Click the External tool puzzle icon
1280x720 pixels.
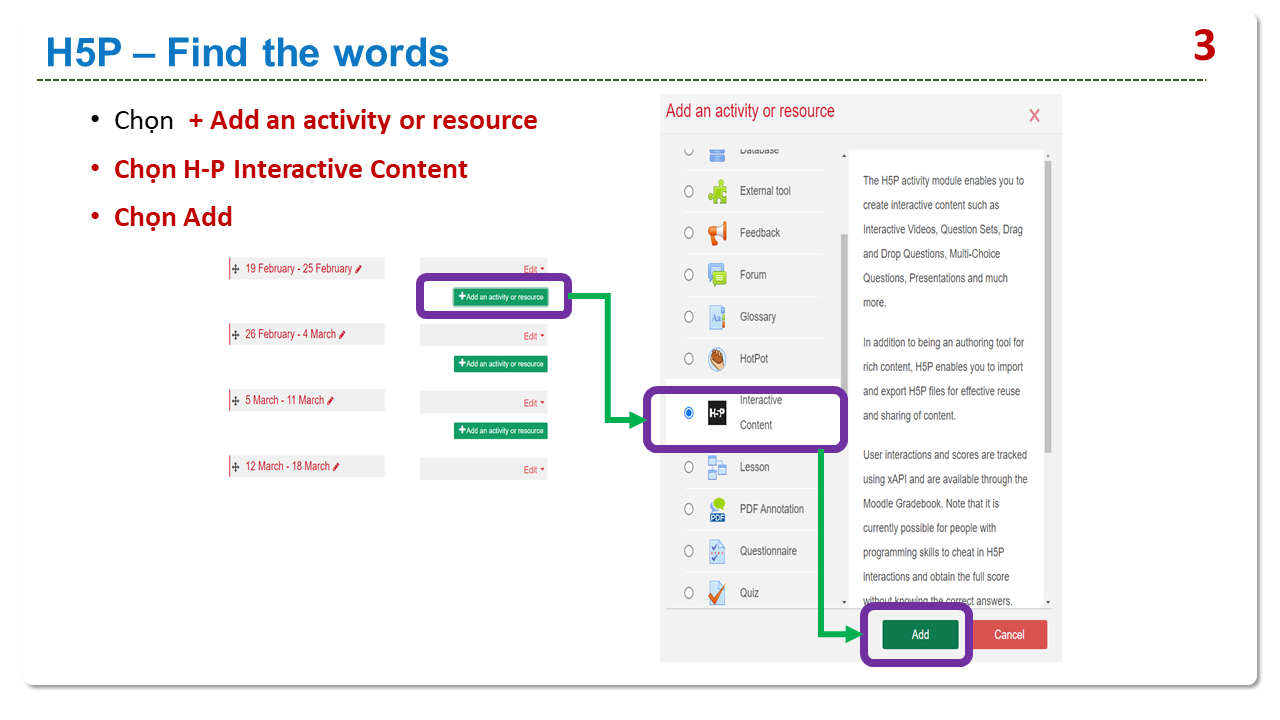(717, 191)
